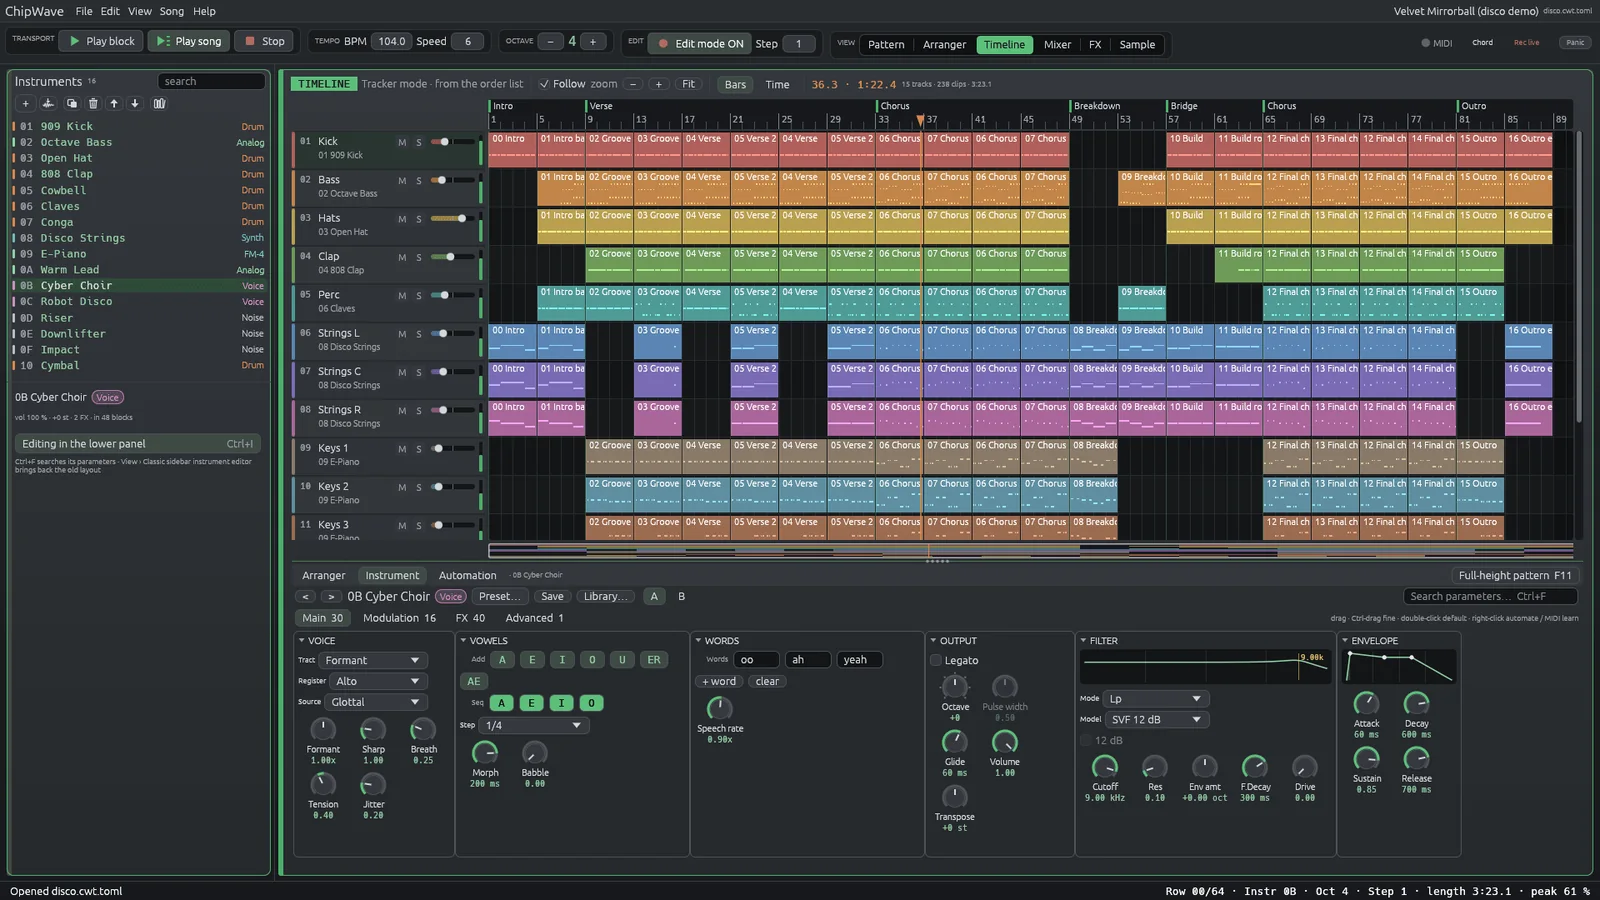Add vowel A in the Vowels Add row
1600x900 pixels.
(502, 660)
